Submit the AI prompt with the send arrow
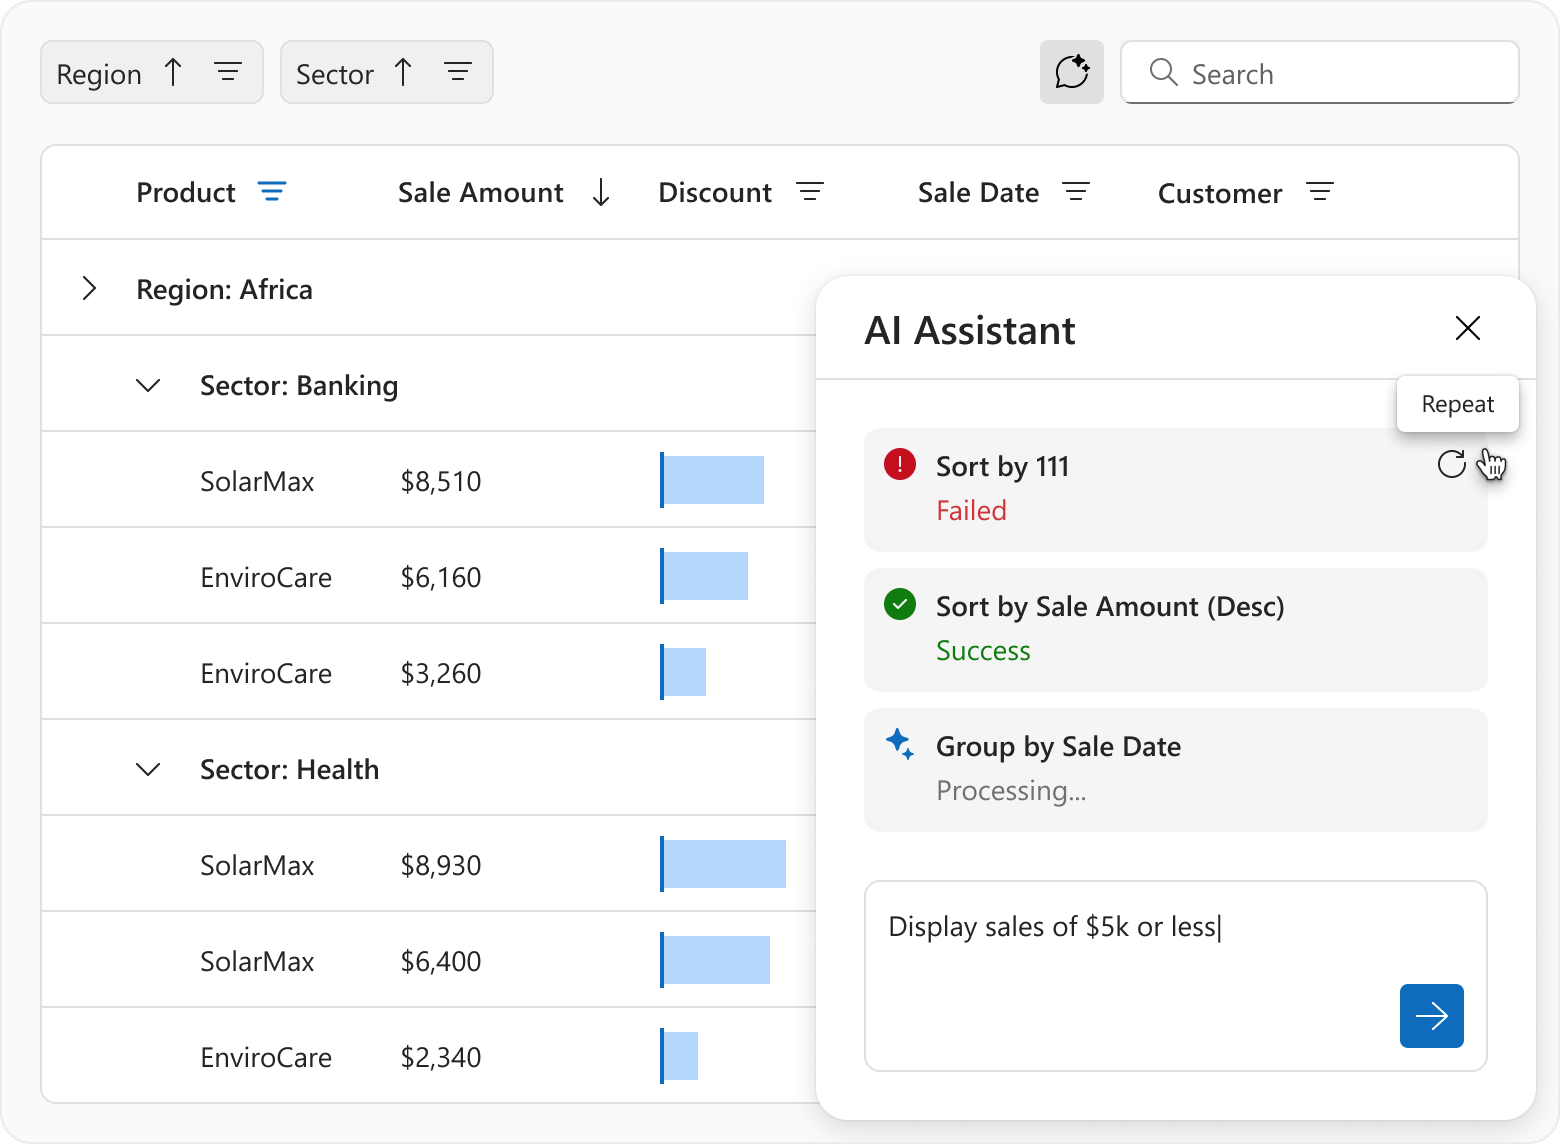The height and width of the screenshot is (1144, 1560). [x=1431, y=1016]
